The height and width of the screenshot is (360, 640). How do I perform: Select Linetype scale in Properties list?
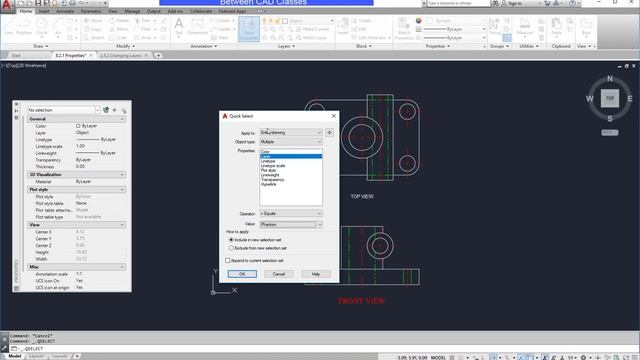(273, 166)
